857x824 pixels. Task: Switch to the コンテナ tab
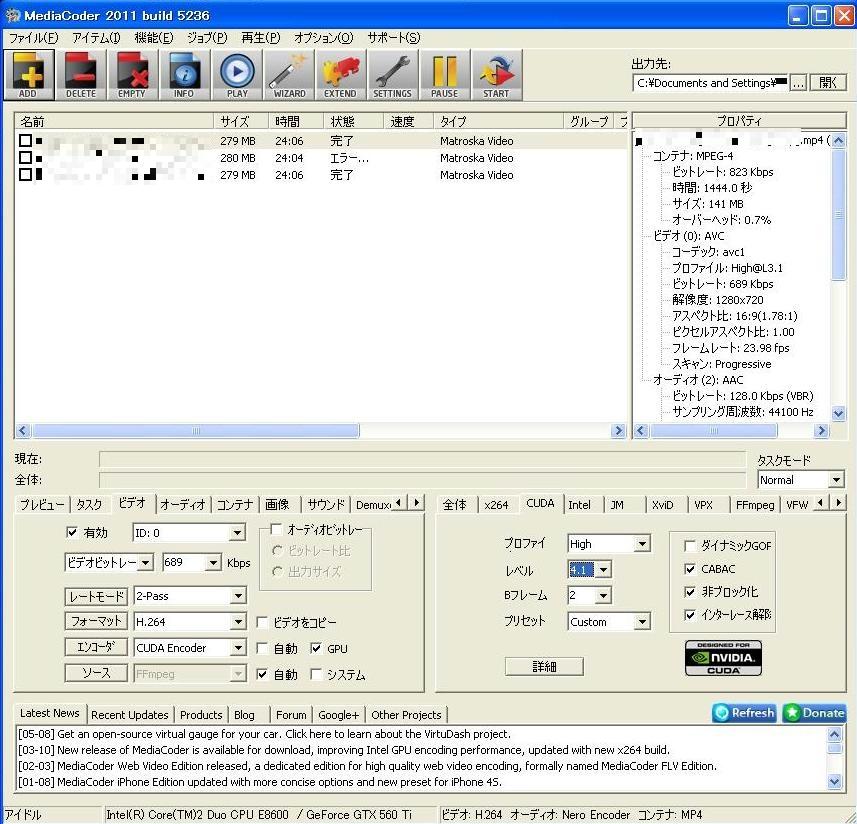pos(235,504)
